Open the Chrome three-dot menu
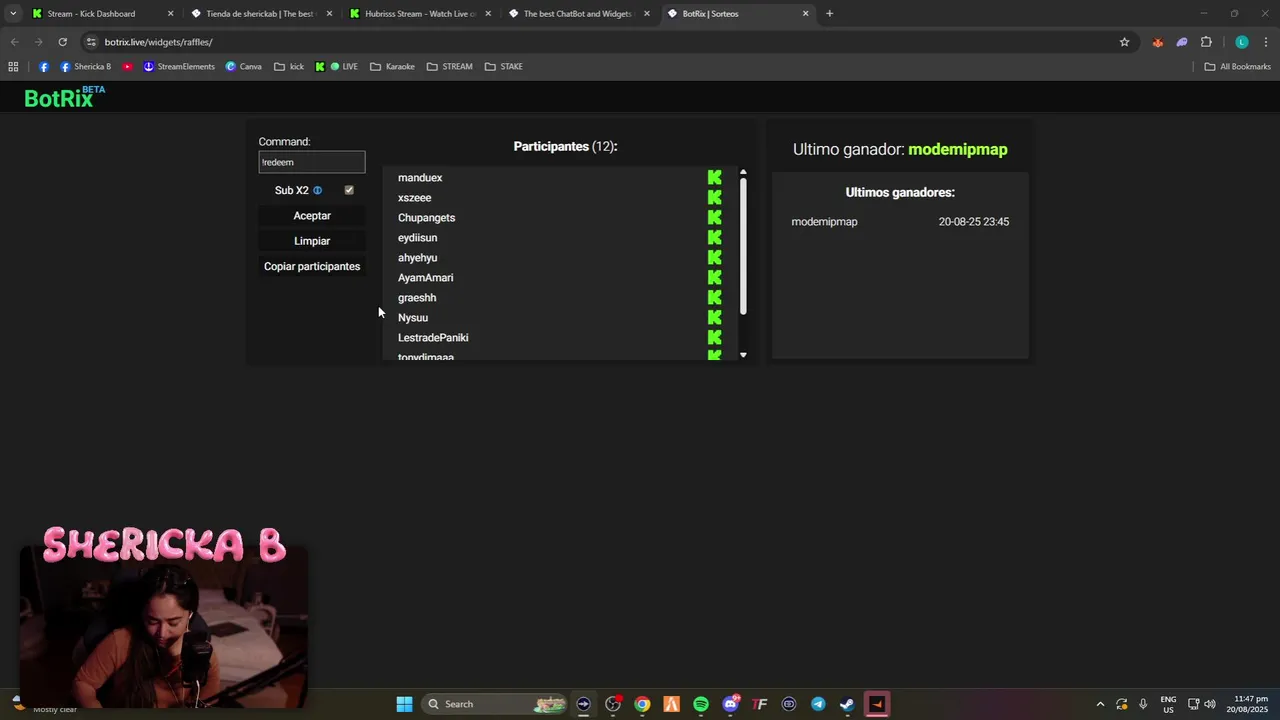 [x=1266, y=42]
